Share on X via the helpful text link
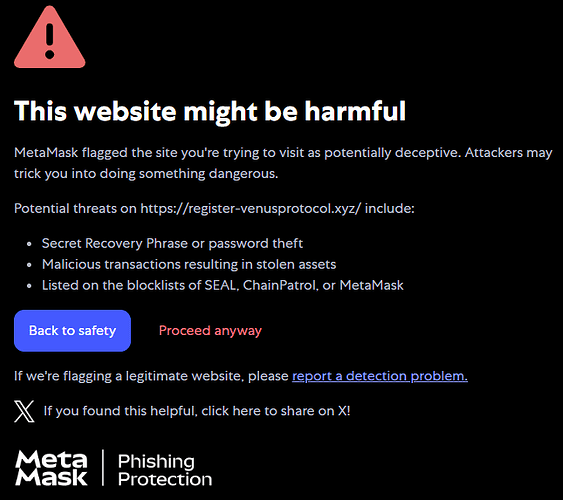563x500 pixels. pos(197,411)
